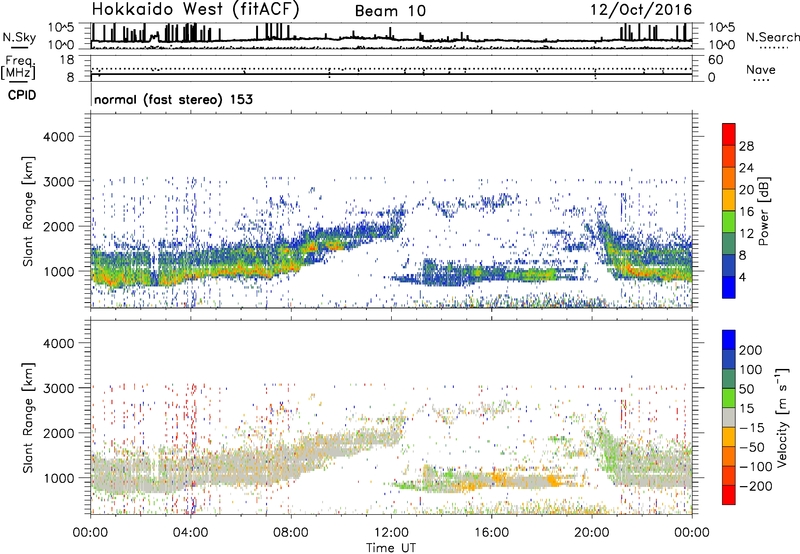Click the '04:00' time tick label
The width and height of the screenshot is (800, 554).
click(190, 533)
